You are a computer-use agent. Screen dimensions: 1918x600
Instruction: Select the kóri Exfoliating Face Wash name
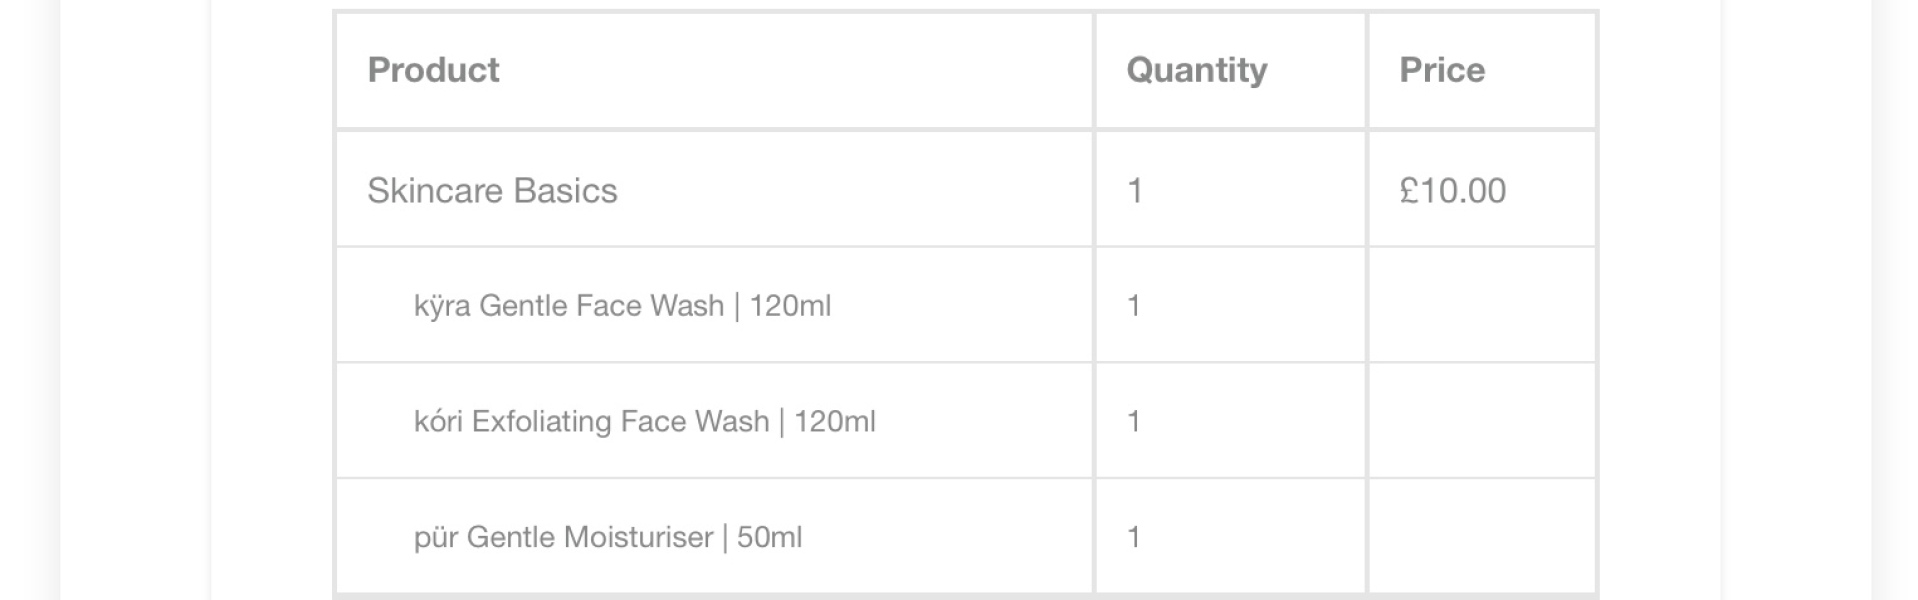[x=591, y=421]
